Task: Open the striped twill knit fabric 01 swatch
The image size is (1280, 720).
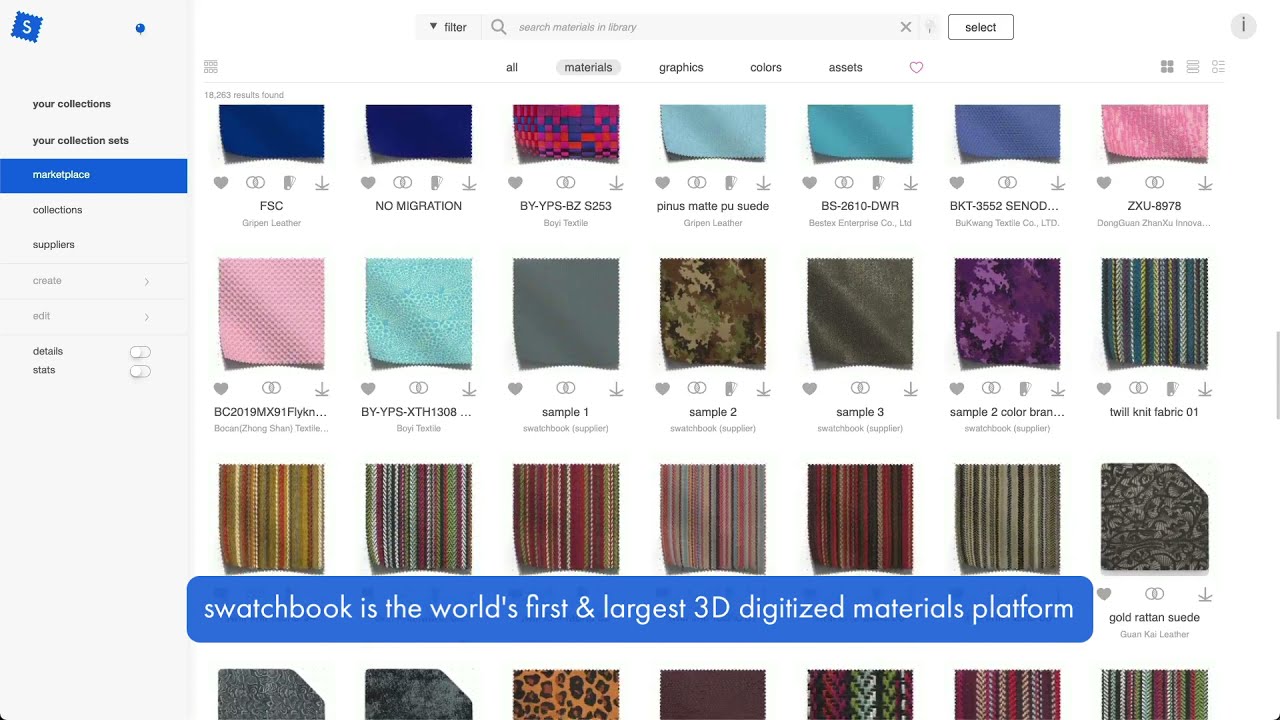Action: tap(1154, 313)
